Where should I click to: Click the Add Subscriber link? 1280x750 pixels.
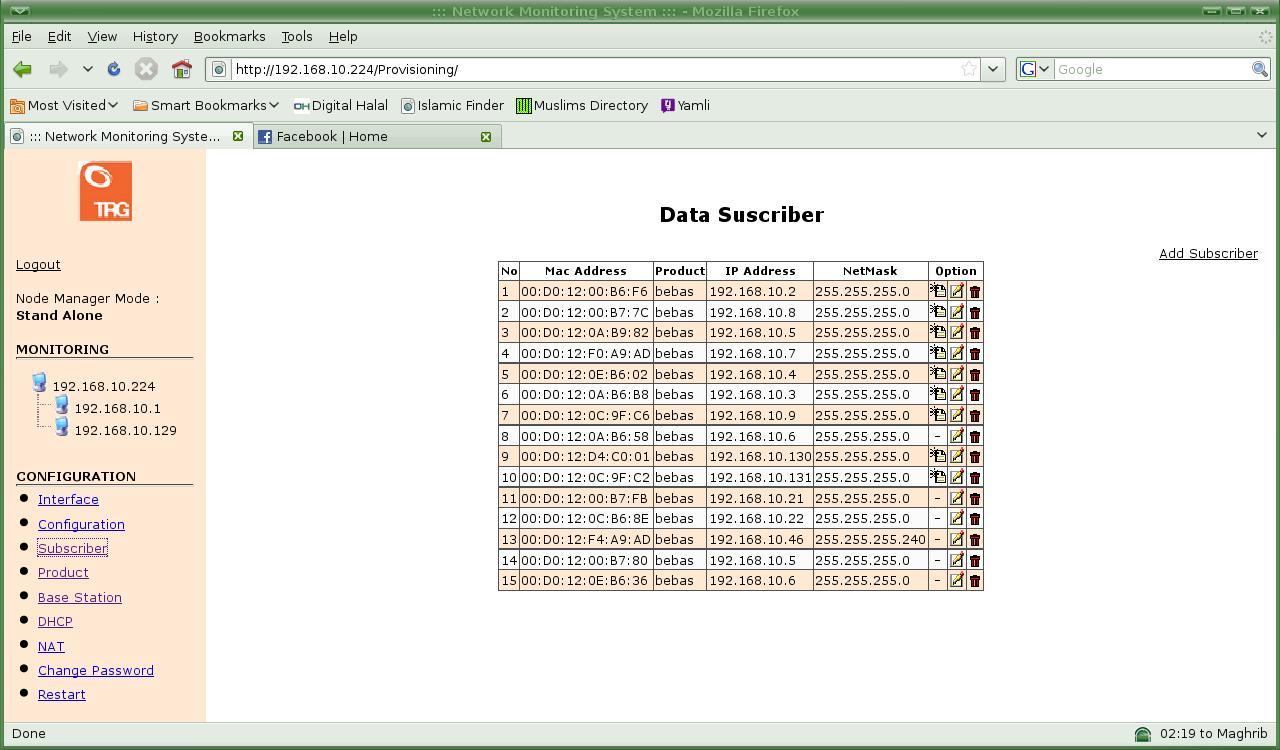1208,253
